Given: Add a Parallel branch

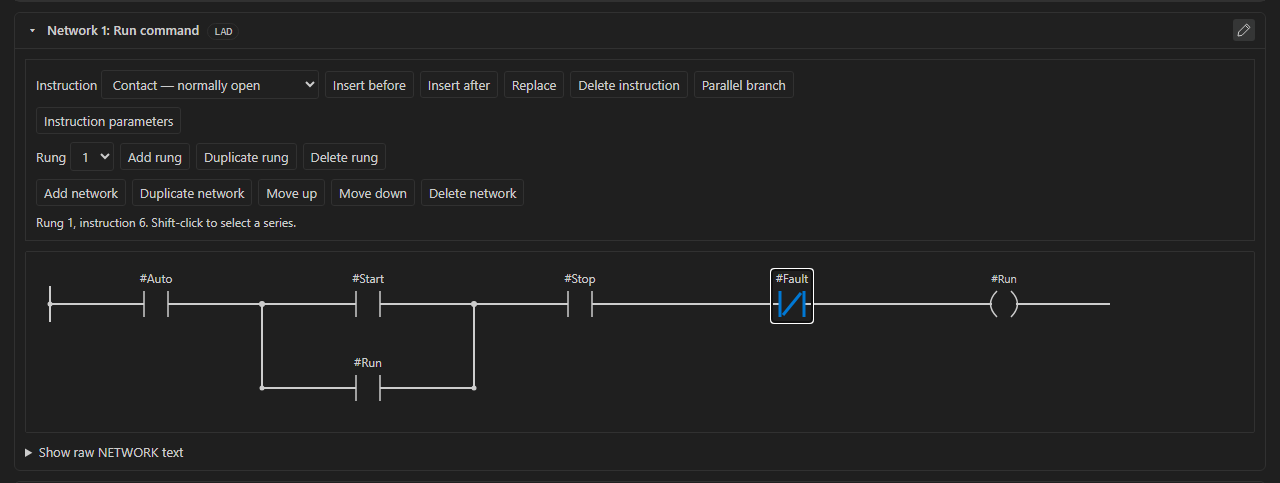Looking at the screenshot, I should 744,85.
